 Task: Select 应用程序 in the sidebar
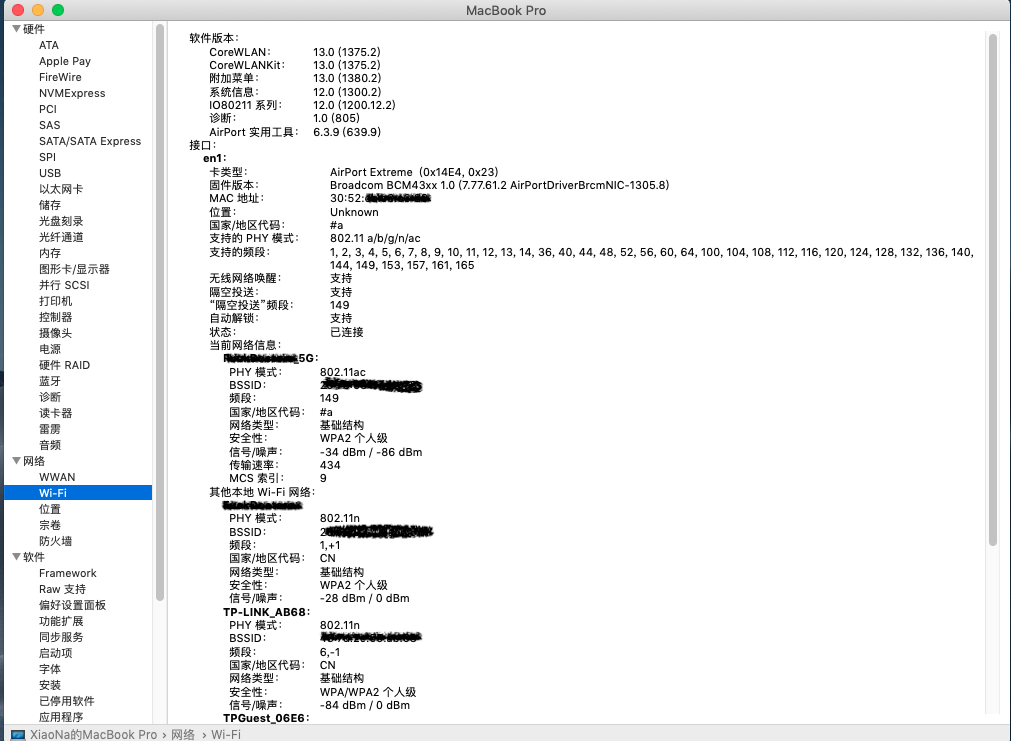click(x=61, y=717)
